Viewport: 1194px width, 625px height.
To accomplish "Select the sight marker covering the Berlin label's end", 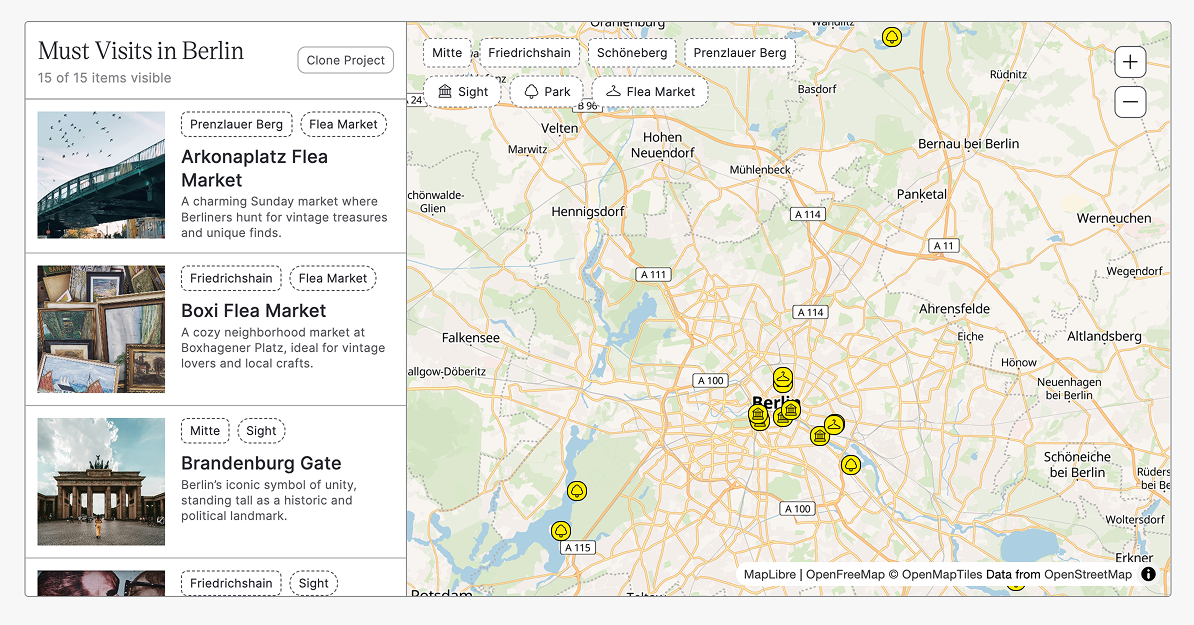I will pos(791,410).
